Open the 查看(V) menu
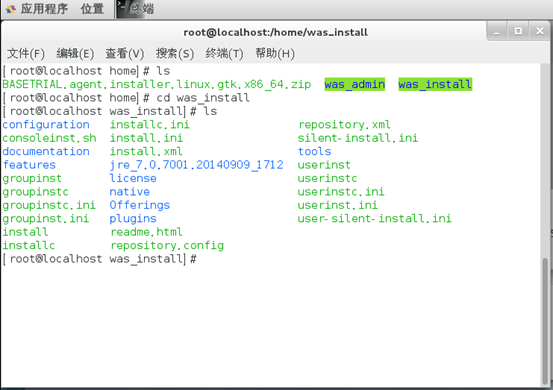This screenshot has height=390, width=553. coord(125,54)
